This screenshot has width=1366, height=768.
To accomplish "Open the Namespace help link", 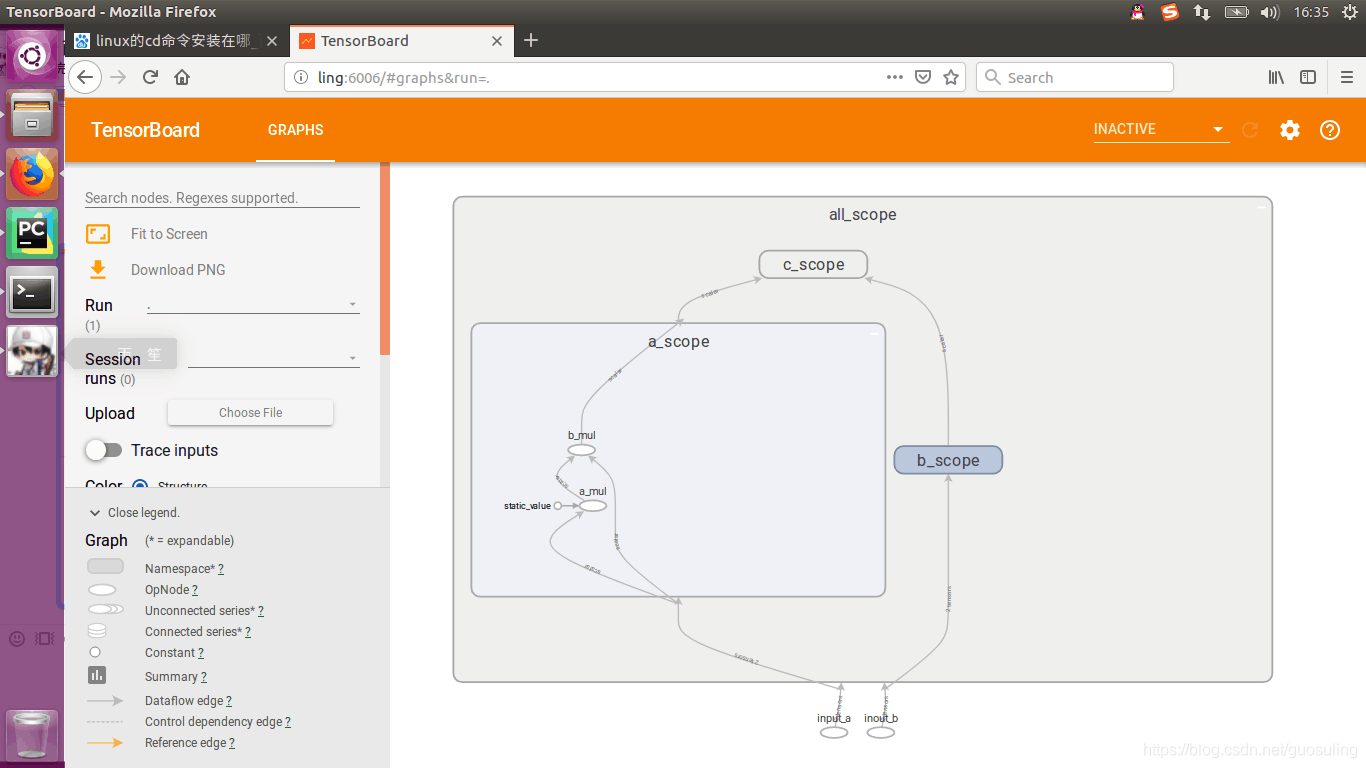I will click(221, 569).
